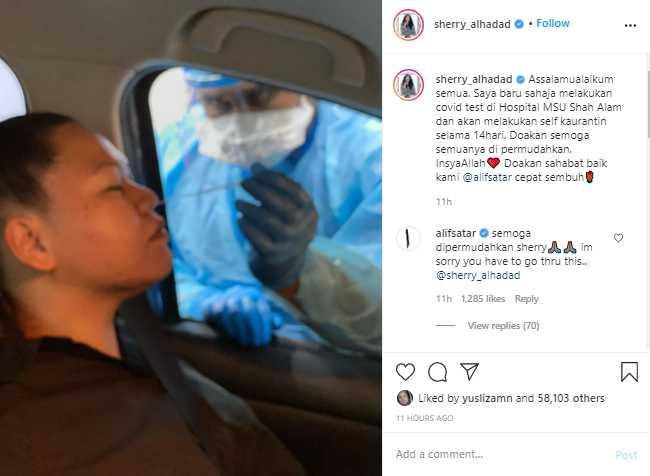Like alifsatar's comment with small heart

pyautogui.click(x=618, y=238)
